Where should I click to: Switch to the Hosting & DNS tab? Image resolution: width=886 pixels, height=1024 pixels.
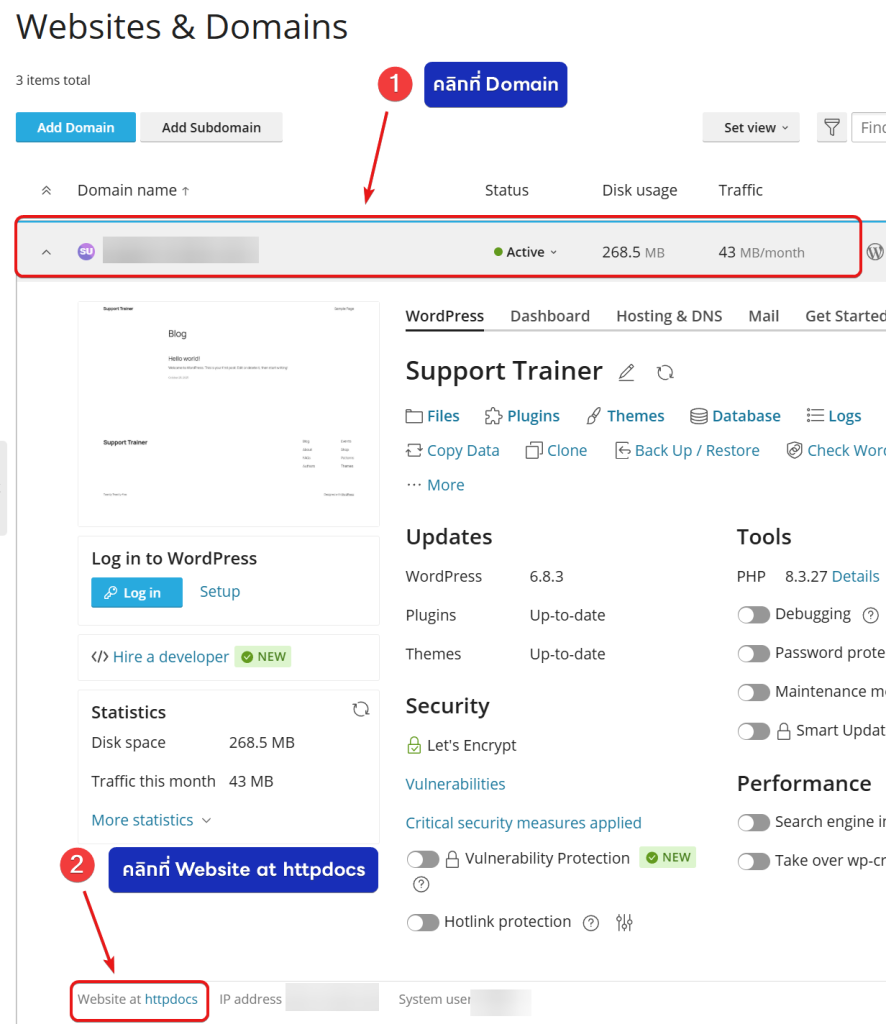coord(669,316)
